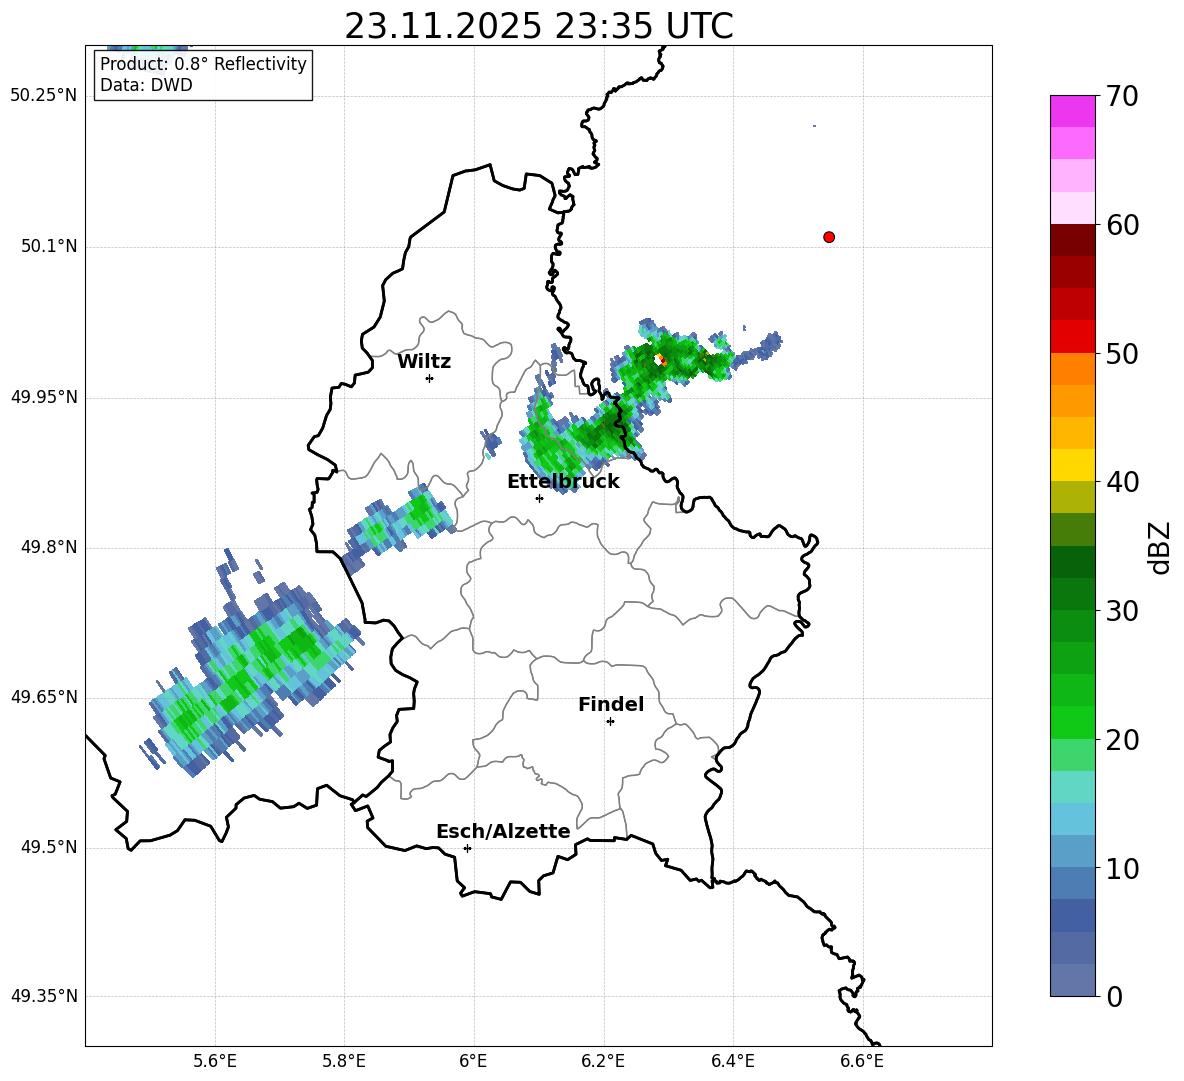Click the orange colorbar band below 50
This screenshot has width=1184, height=1081.
pyautogui.click(x=1072, y=368)
